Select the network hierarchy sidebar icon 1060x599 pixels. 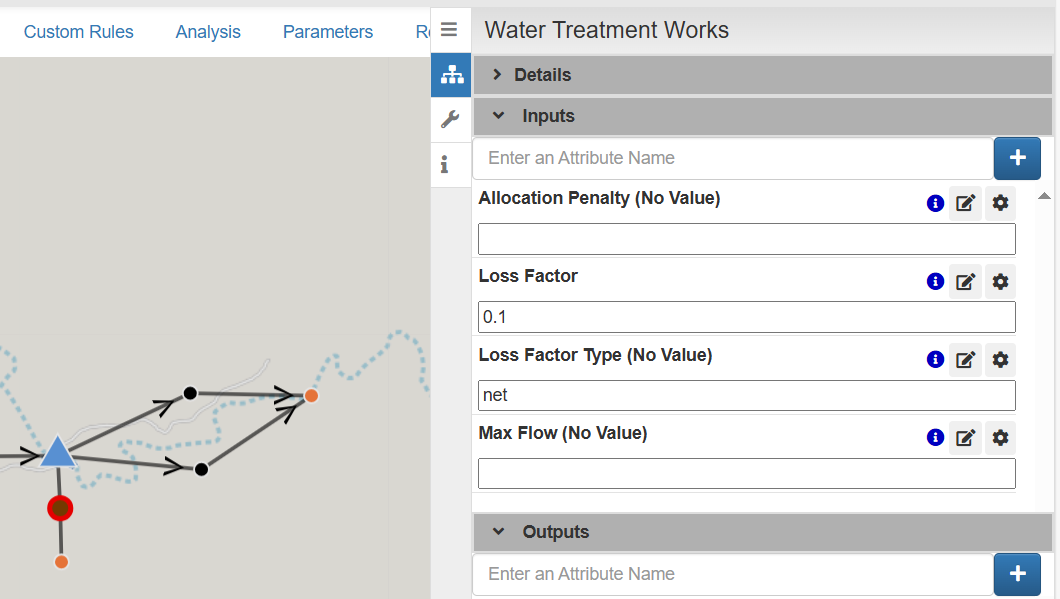[451, 75]
